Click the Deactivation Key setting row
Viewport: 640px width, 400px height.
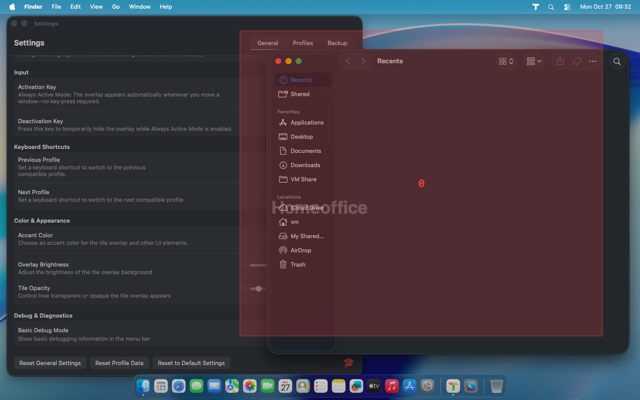tap(140, 125)
